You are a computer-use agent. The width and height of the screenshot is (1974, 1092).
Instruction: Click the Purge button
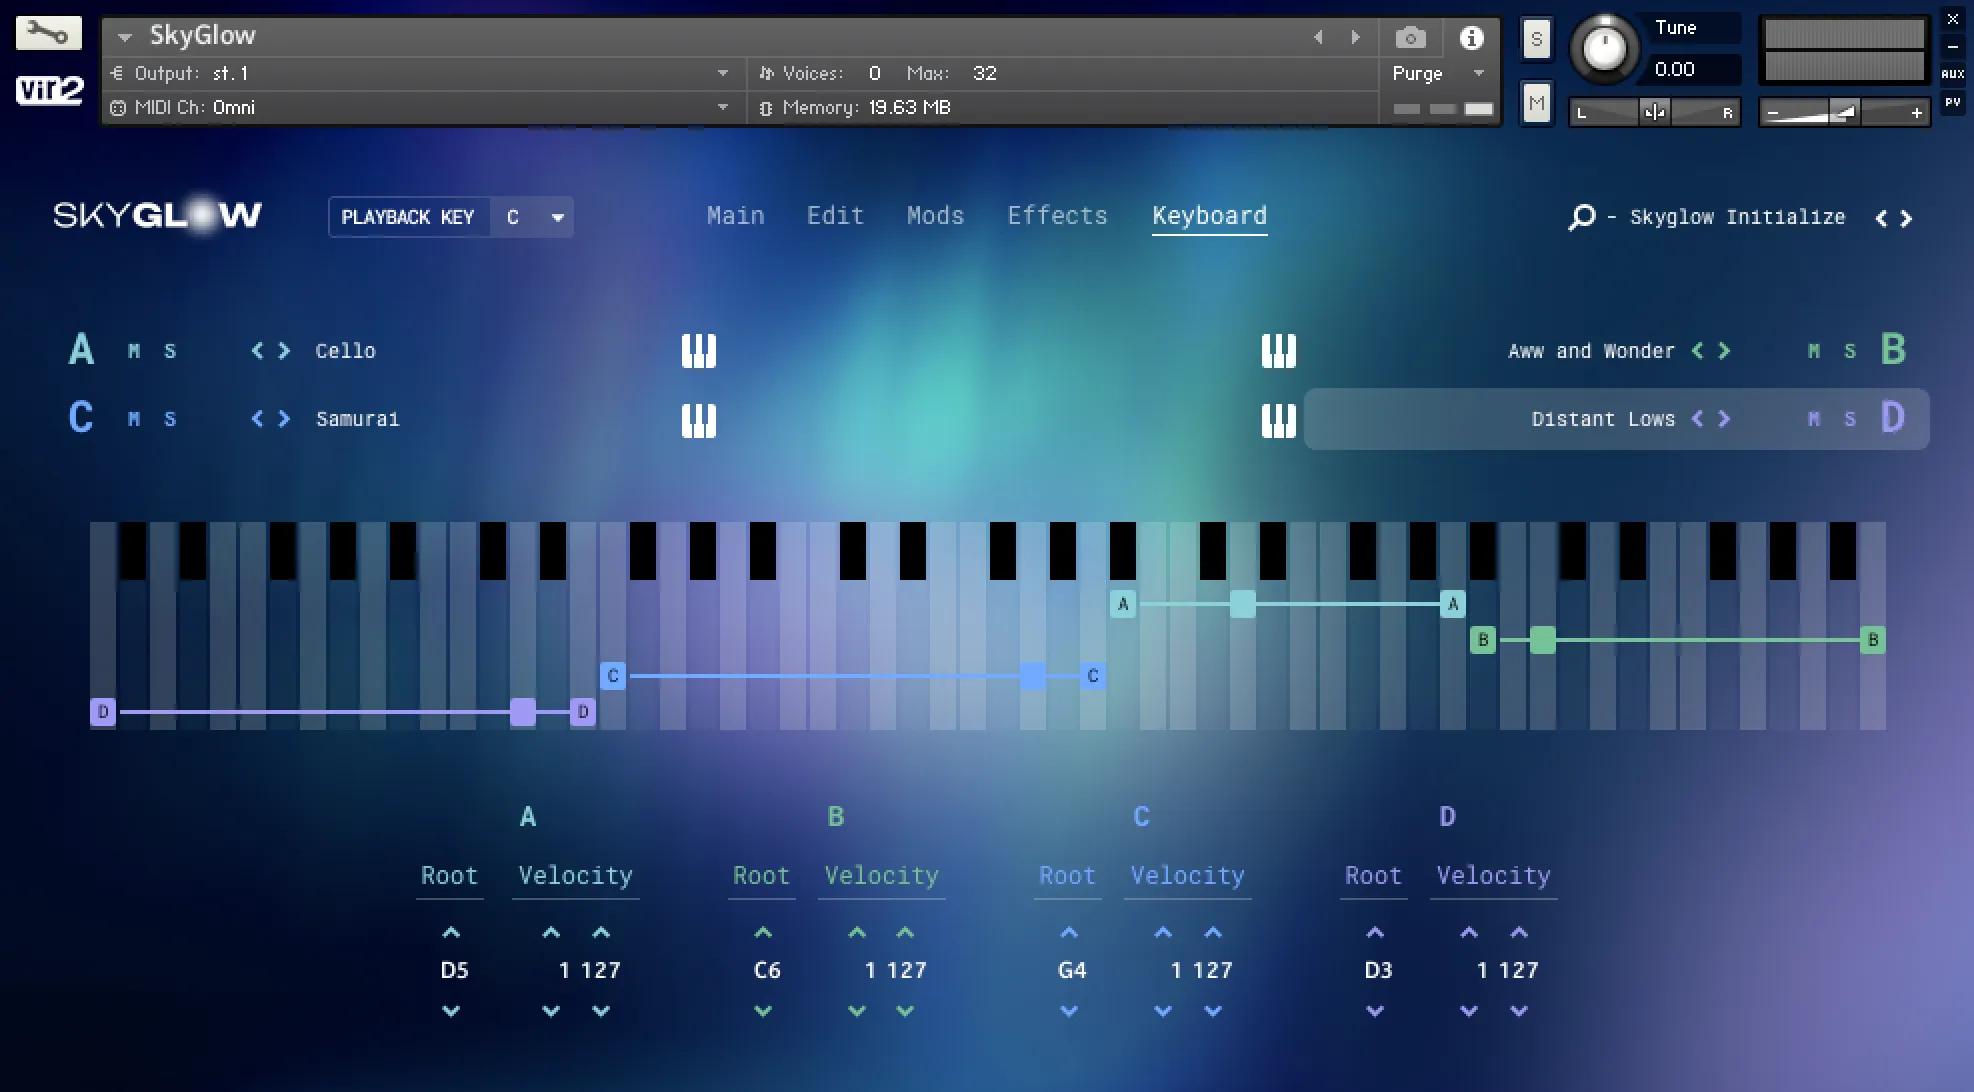pos(1417,72)
